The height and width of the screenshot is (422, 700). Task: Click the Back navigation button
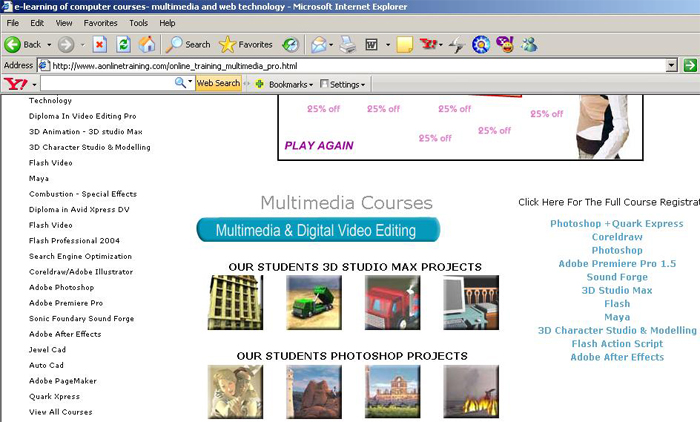coord(22,45)
